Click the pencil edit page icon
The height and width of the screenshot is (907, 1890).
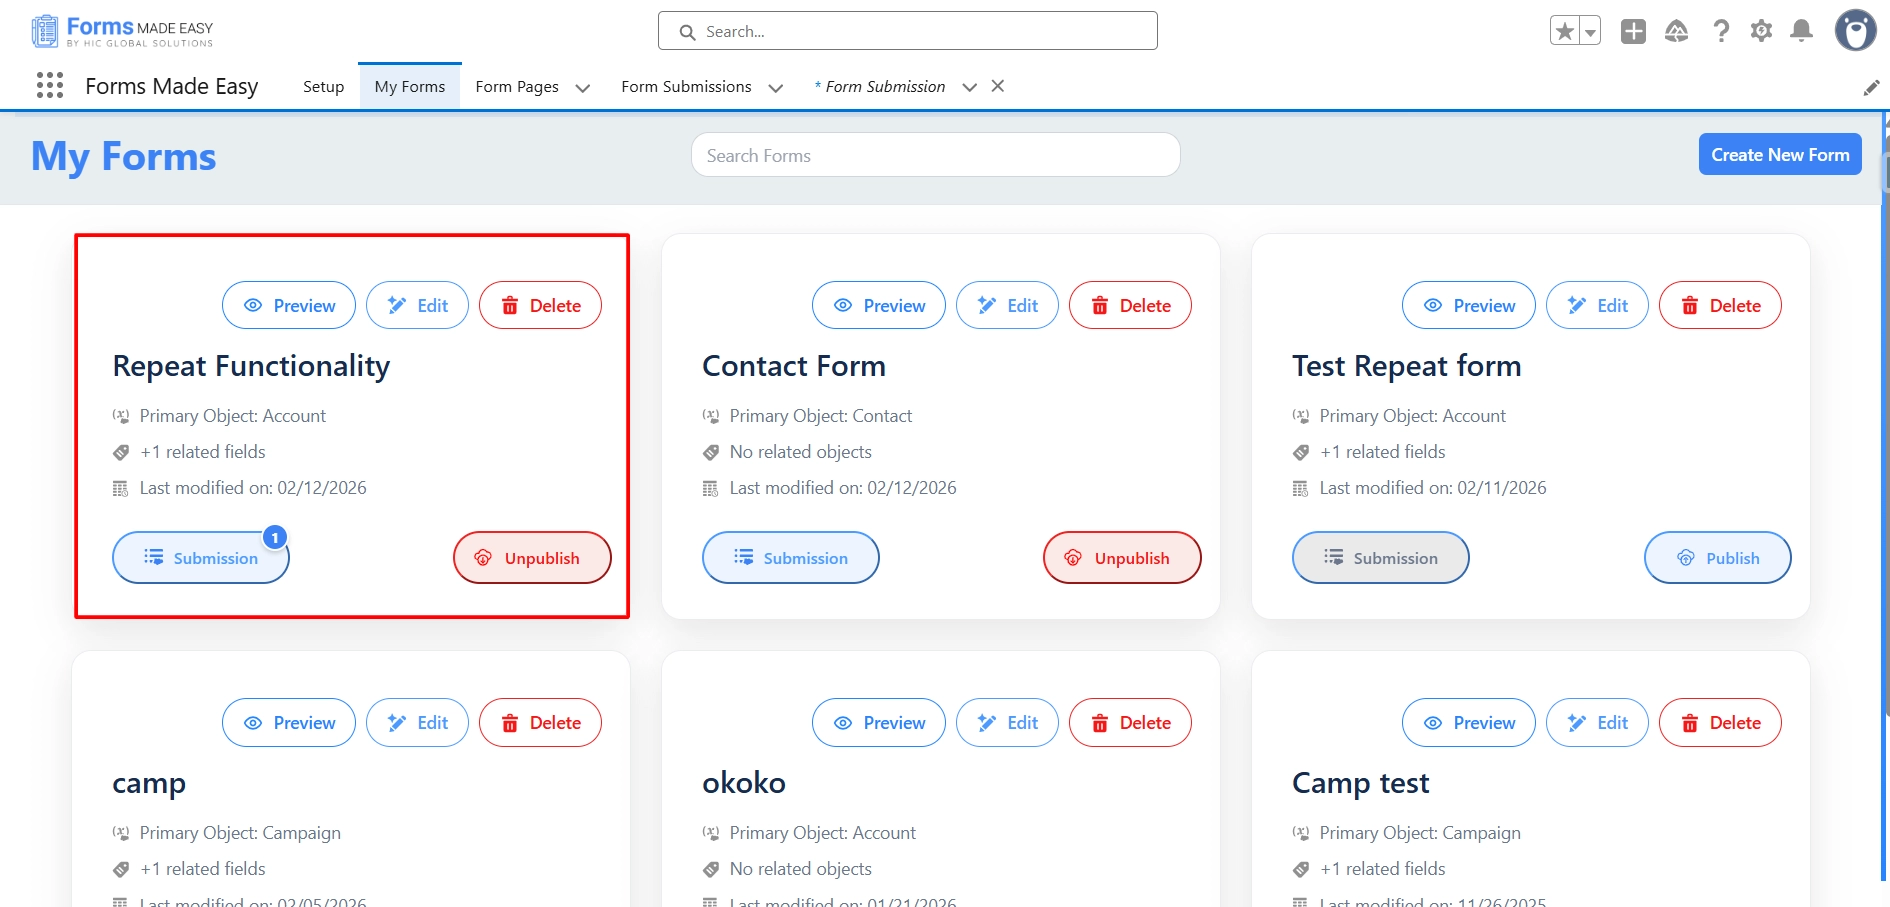[1871, 88]
